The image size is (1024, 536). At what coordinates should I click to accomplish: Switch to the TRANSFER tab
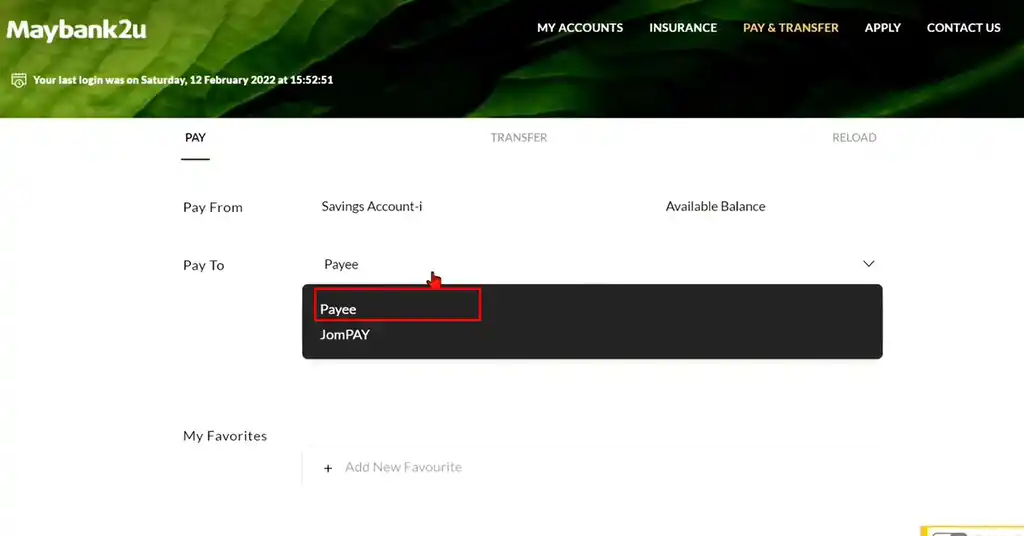pyautogui.click(x=519, y=138)
